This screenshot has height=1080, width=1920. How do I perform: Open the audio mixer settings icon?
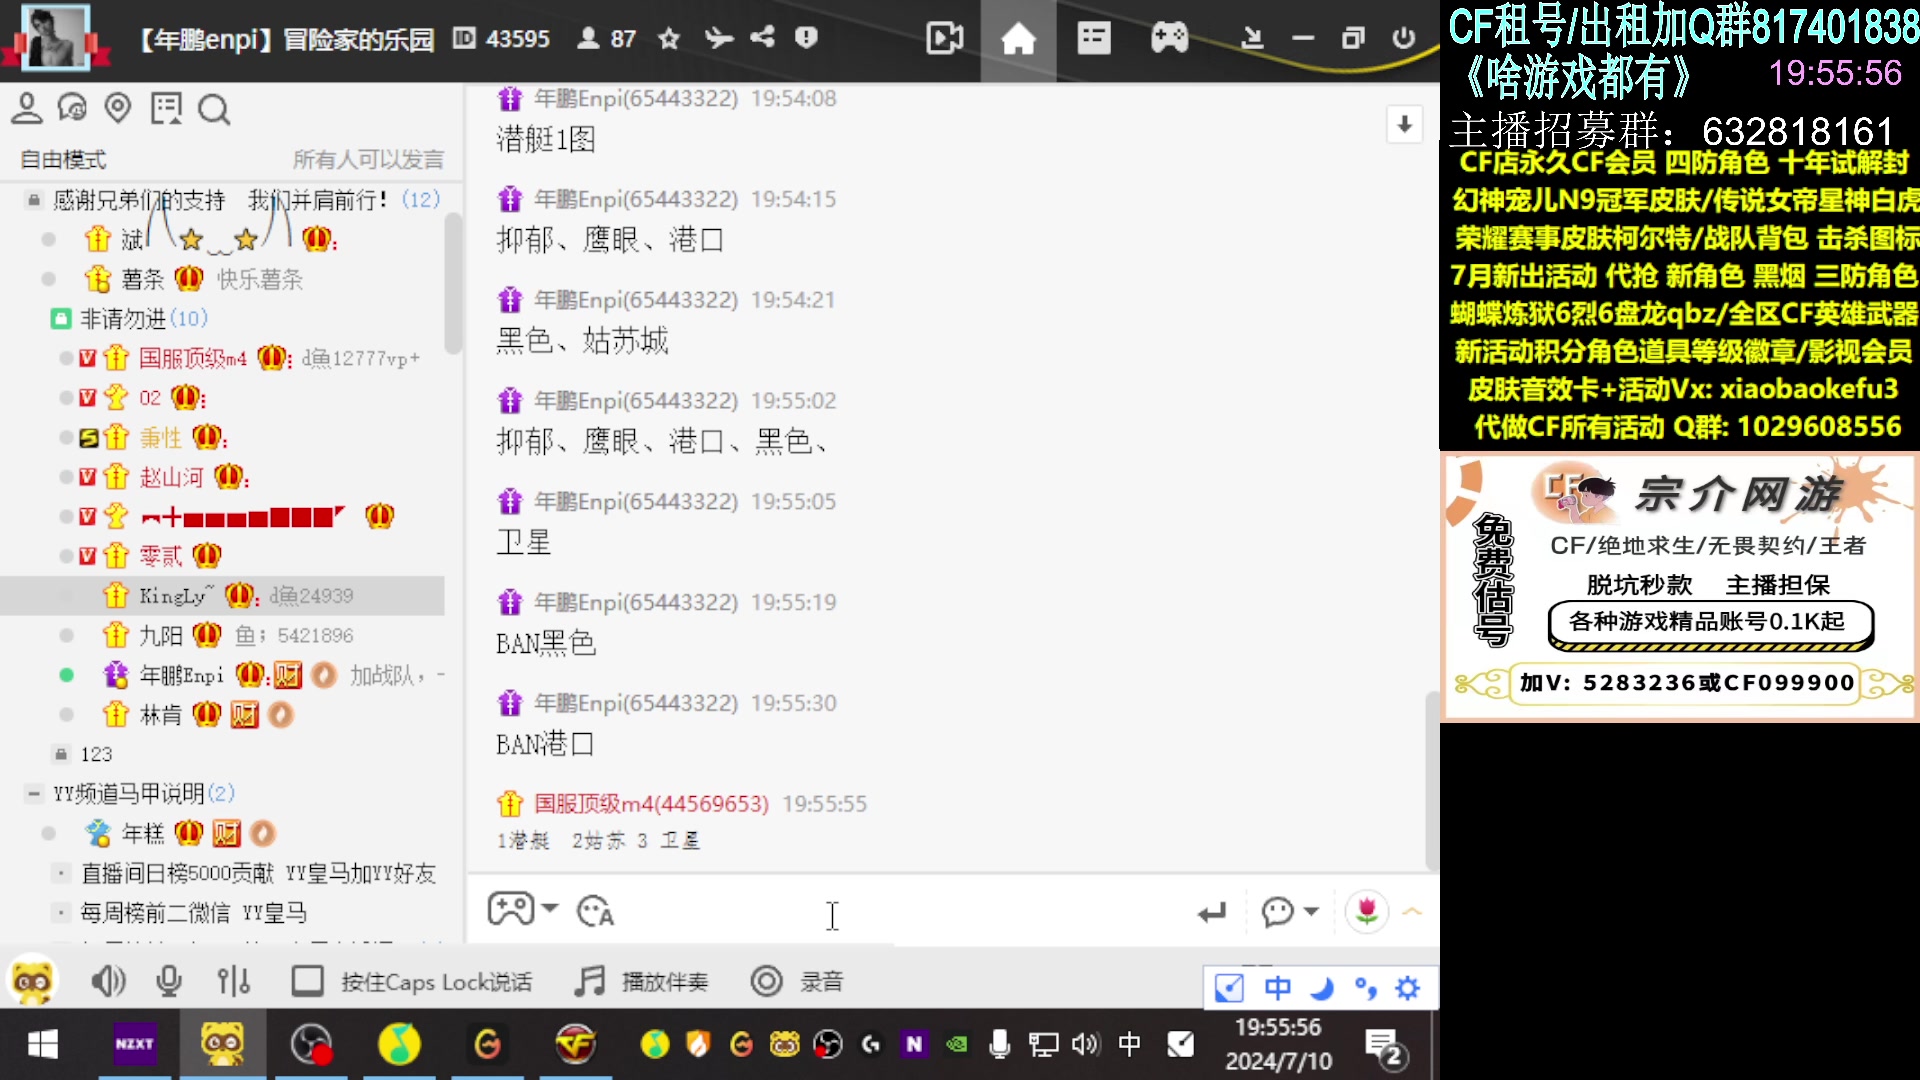[233, 982]
